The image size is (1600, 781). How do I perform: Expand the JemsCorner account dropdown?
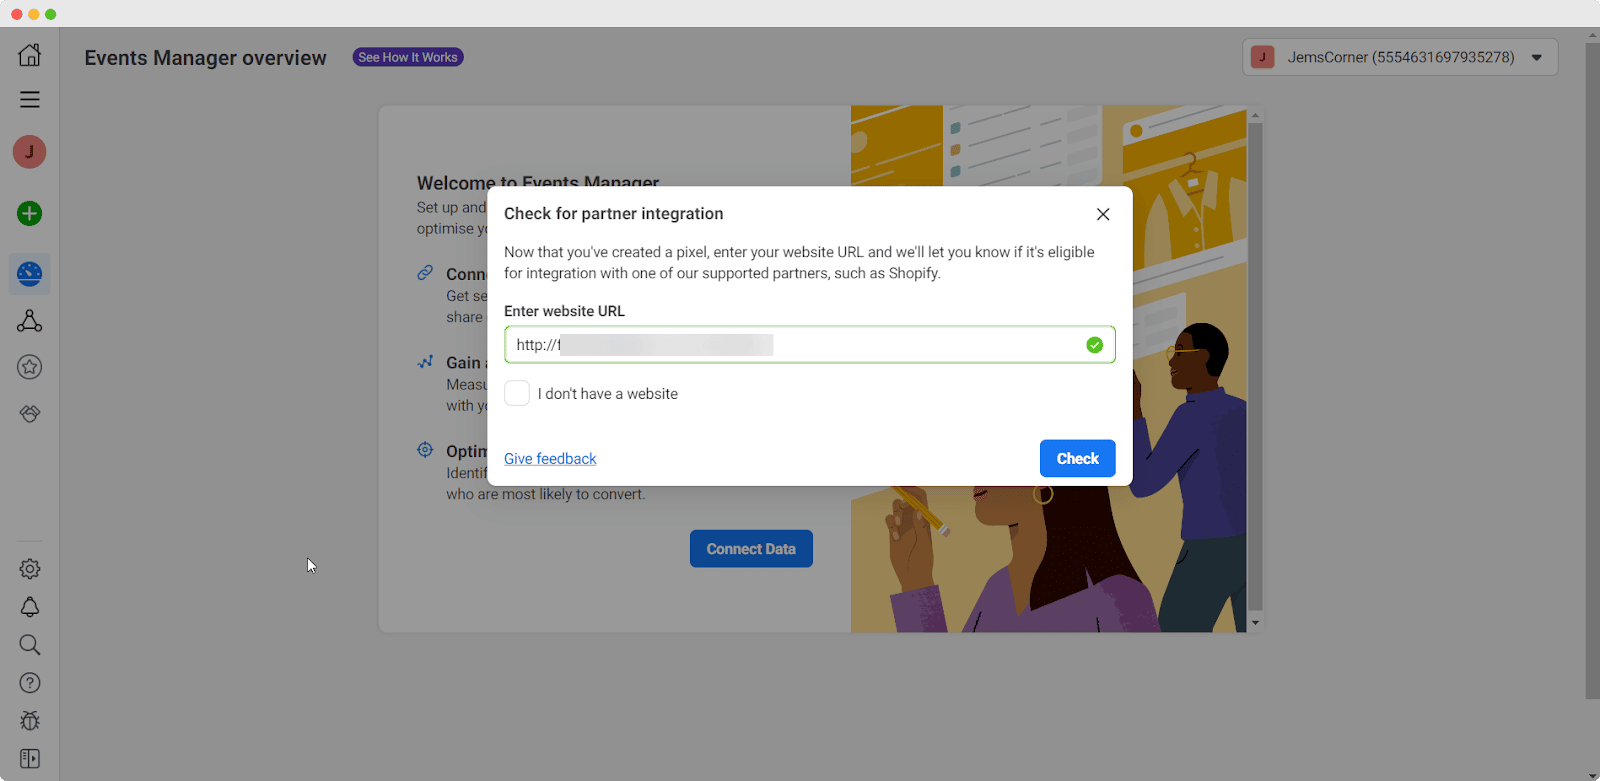point(1537,58)
